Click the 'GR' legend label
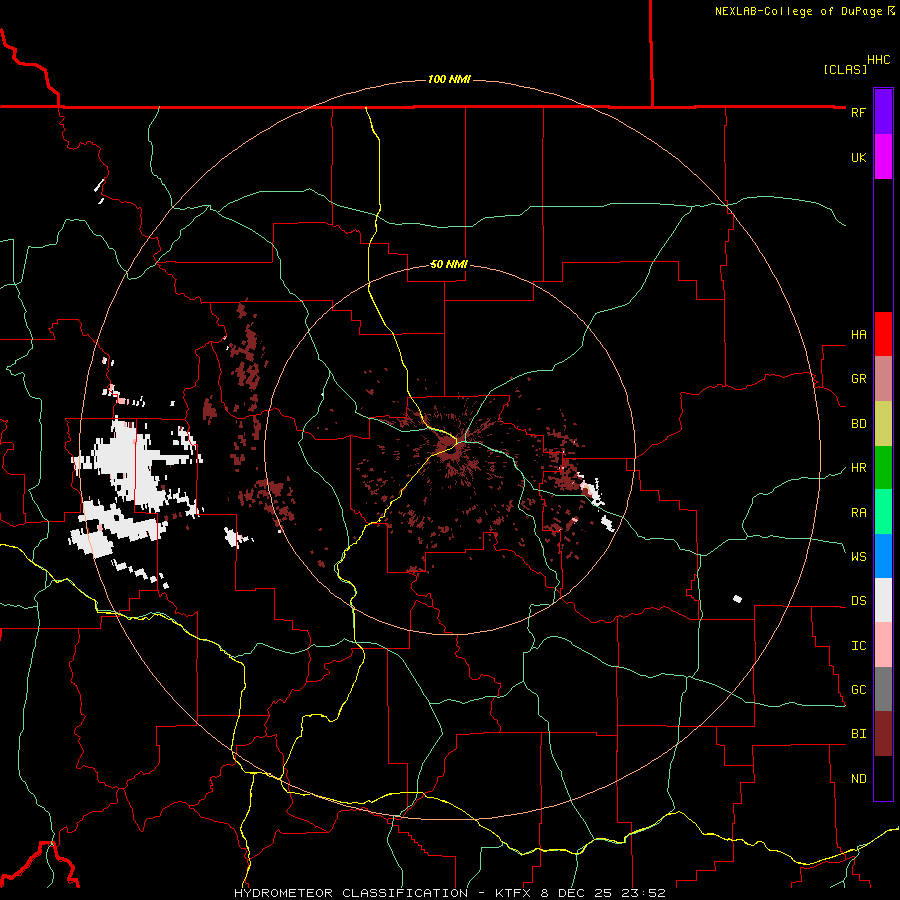The height and width of the screenshot is (900, 900). tap(858, 379)
